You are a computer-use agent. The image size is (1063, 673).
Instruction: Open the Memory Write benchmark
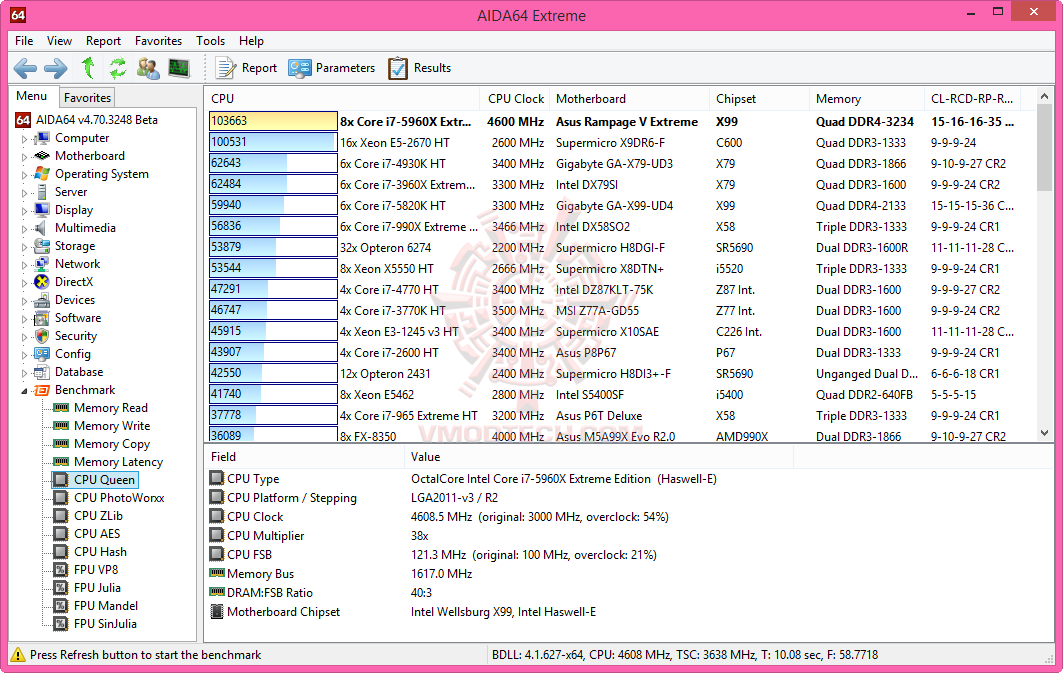(112, 426)
